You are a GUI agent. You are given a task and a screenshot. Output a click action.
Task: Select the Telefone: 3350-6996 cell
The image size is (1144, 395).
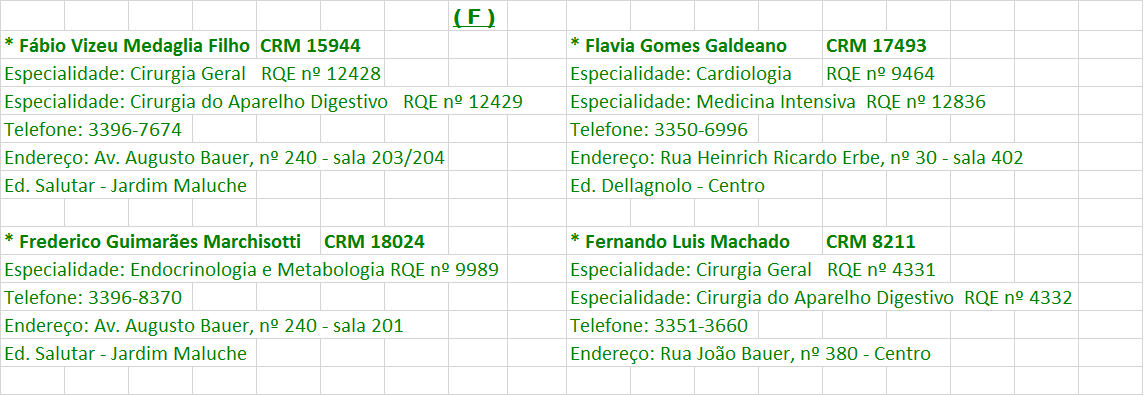659,130
